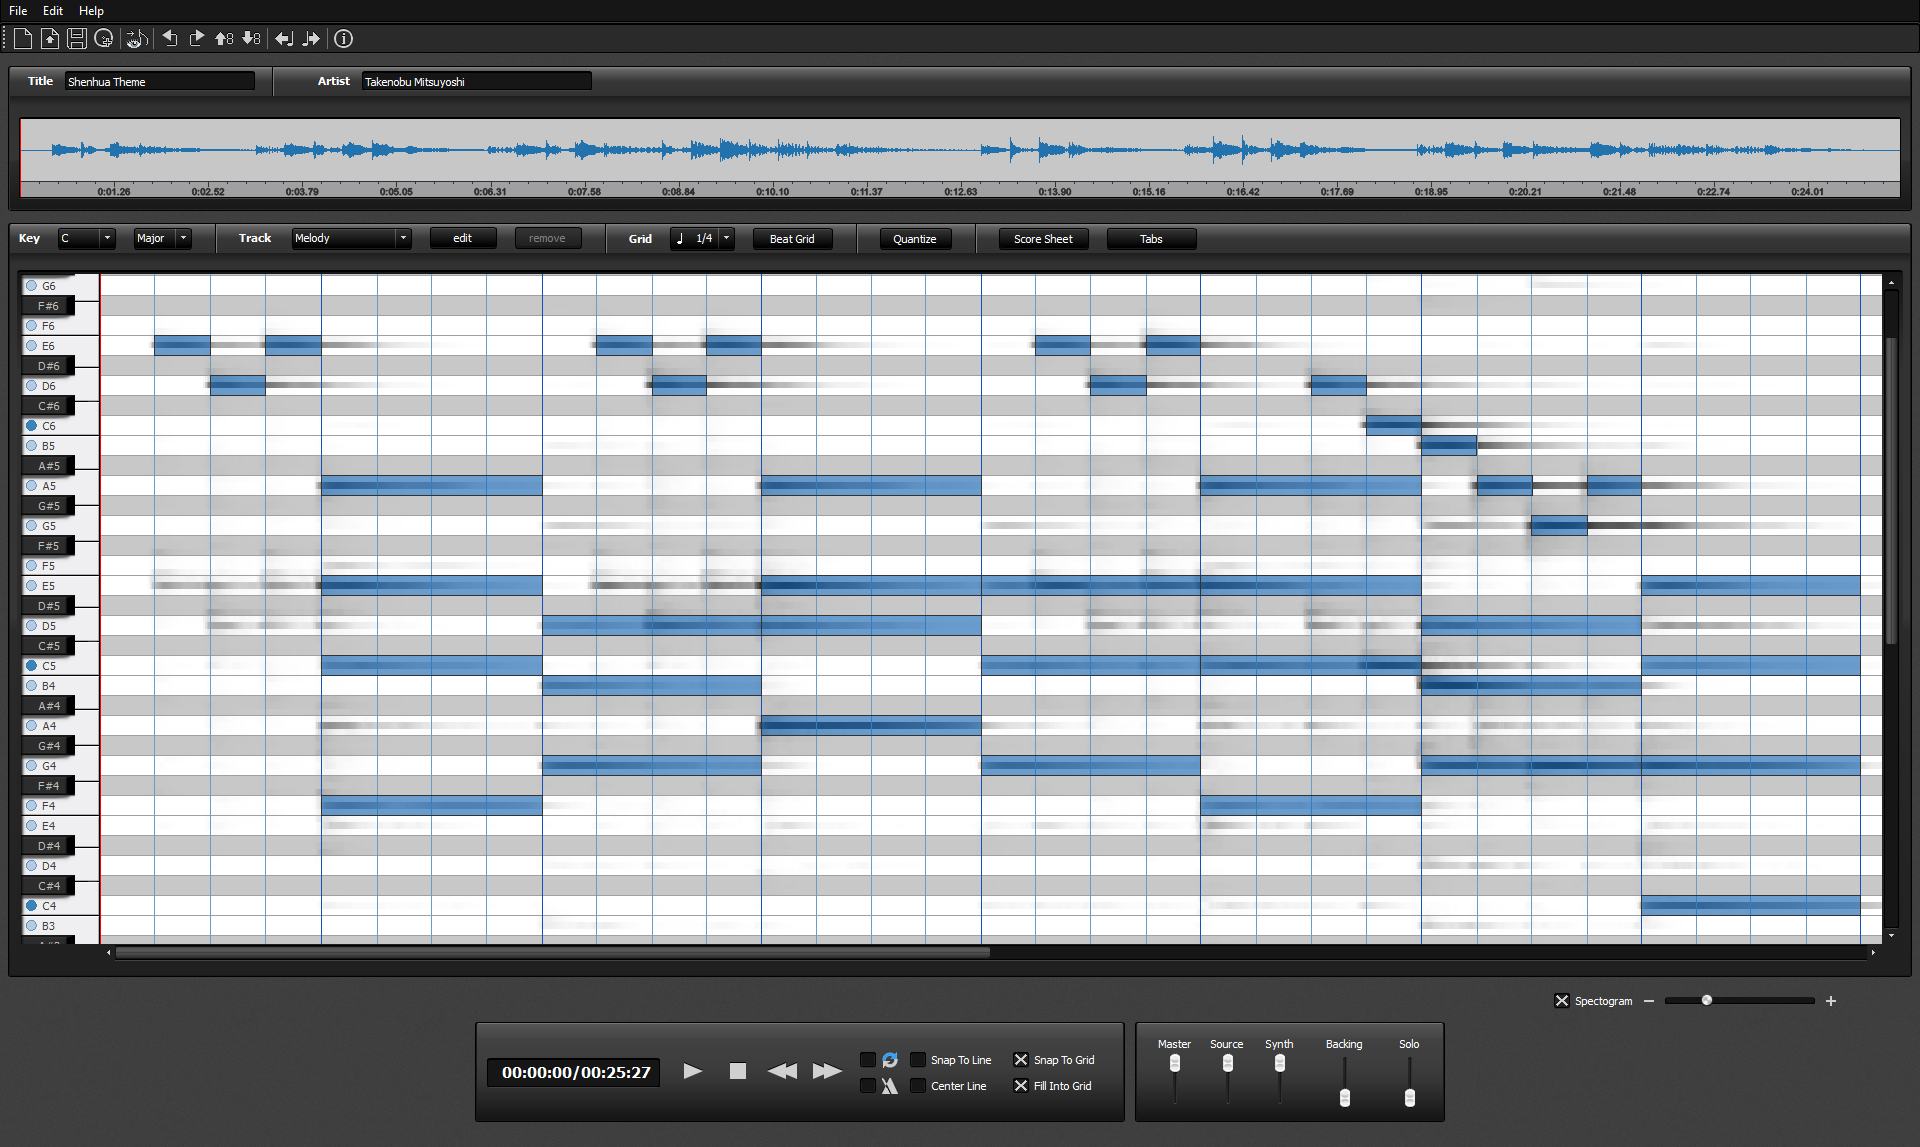Open the Edit menu
Viewport: 1920px width, 1147px height.
[x=53, y=11]
